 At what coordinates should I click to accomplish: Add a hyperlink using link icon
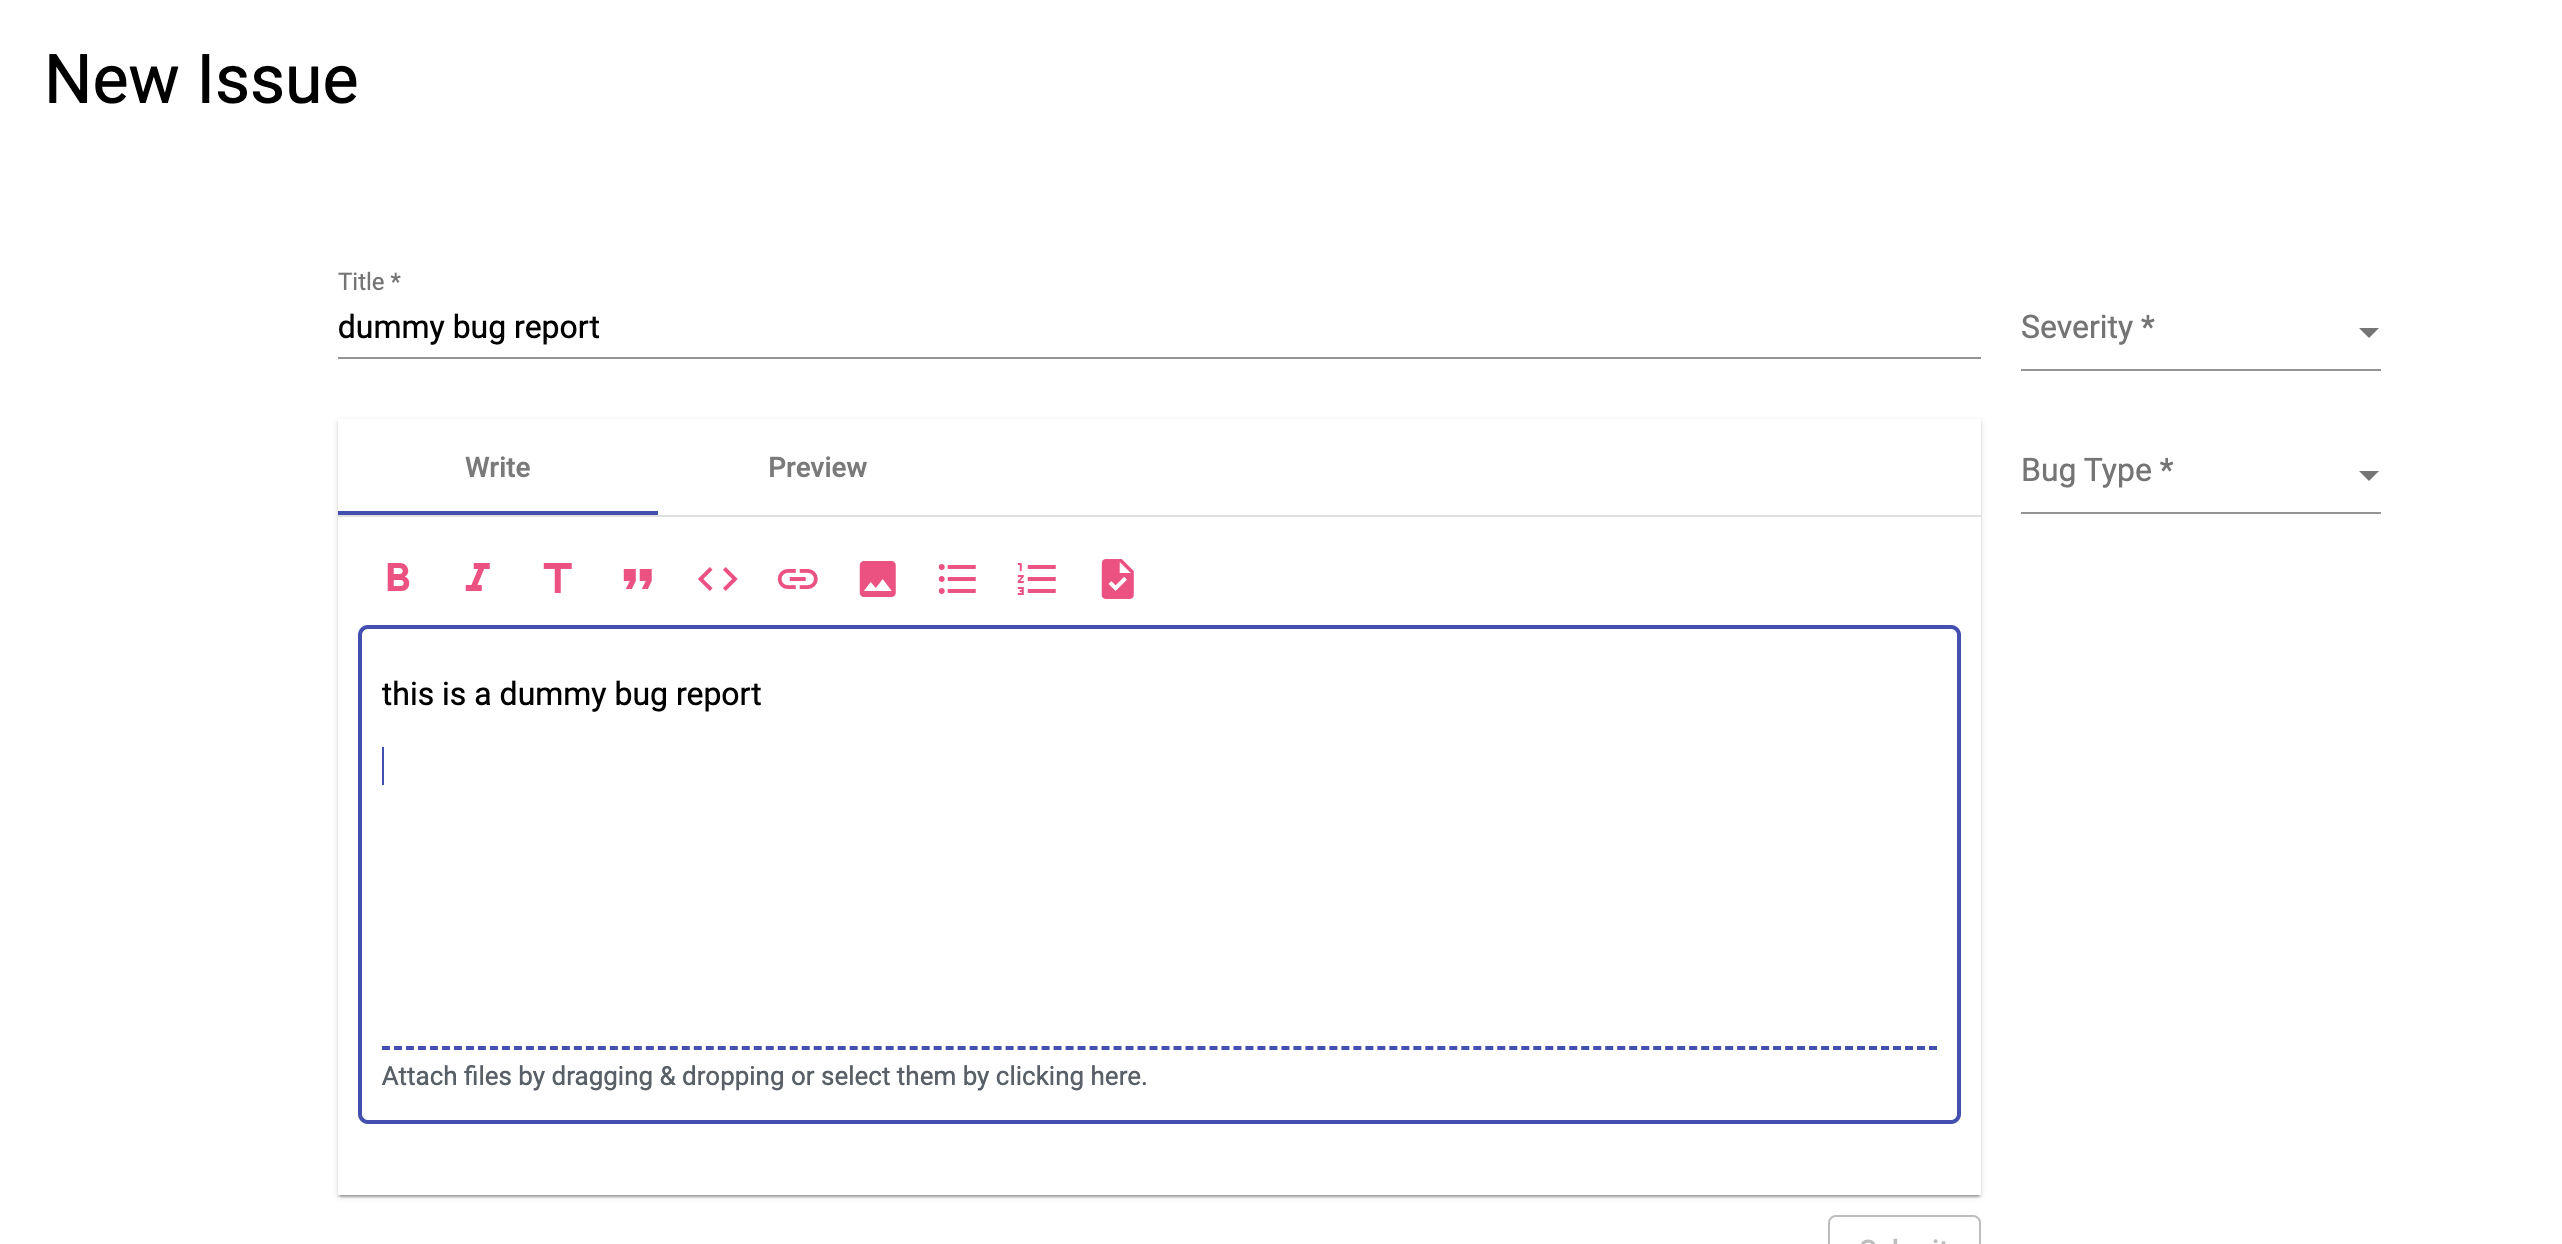click(x=797, y=578)
